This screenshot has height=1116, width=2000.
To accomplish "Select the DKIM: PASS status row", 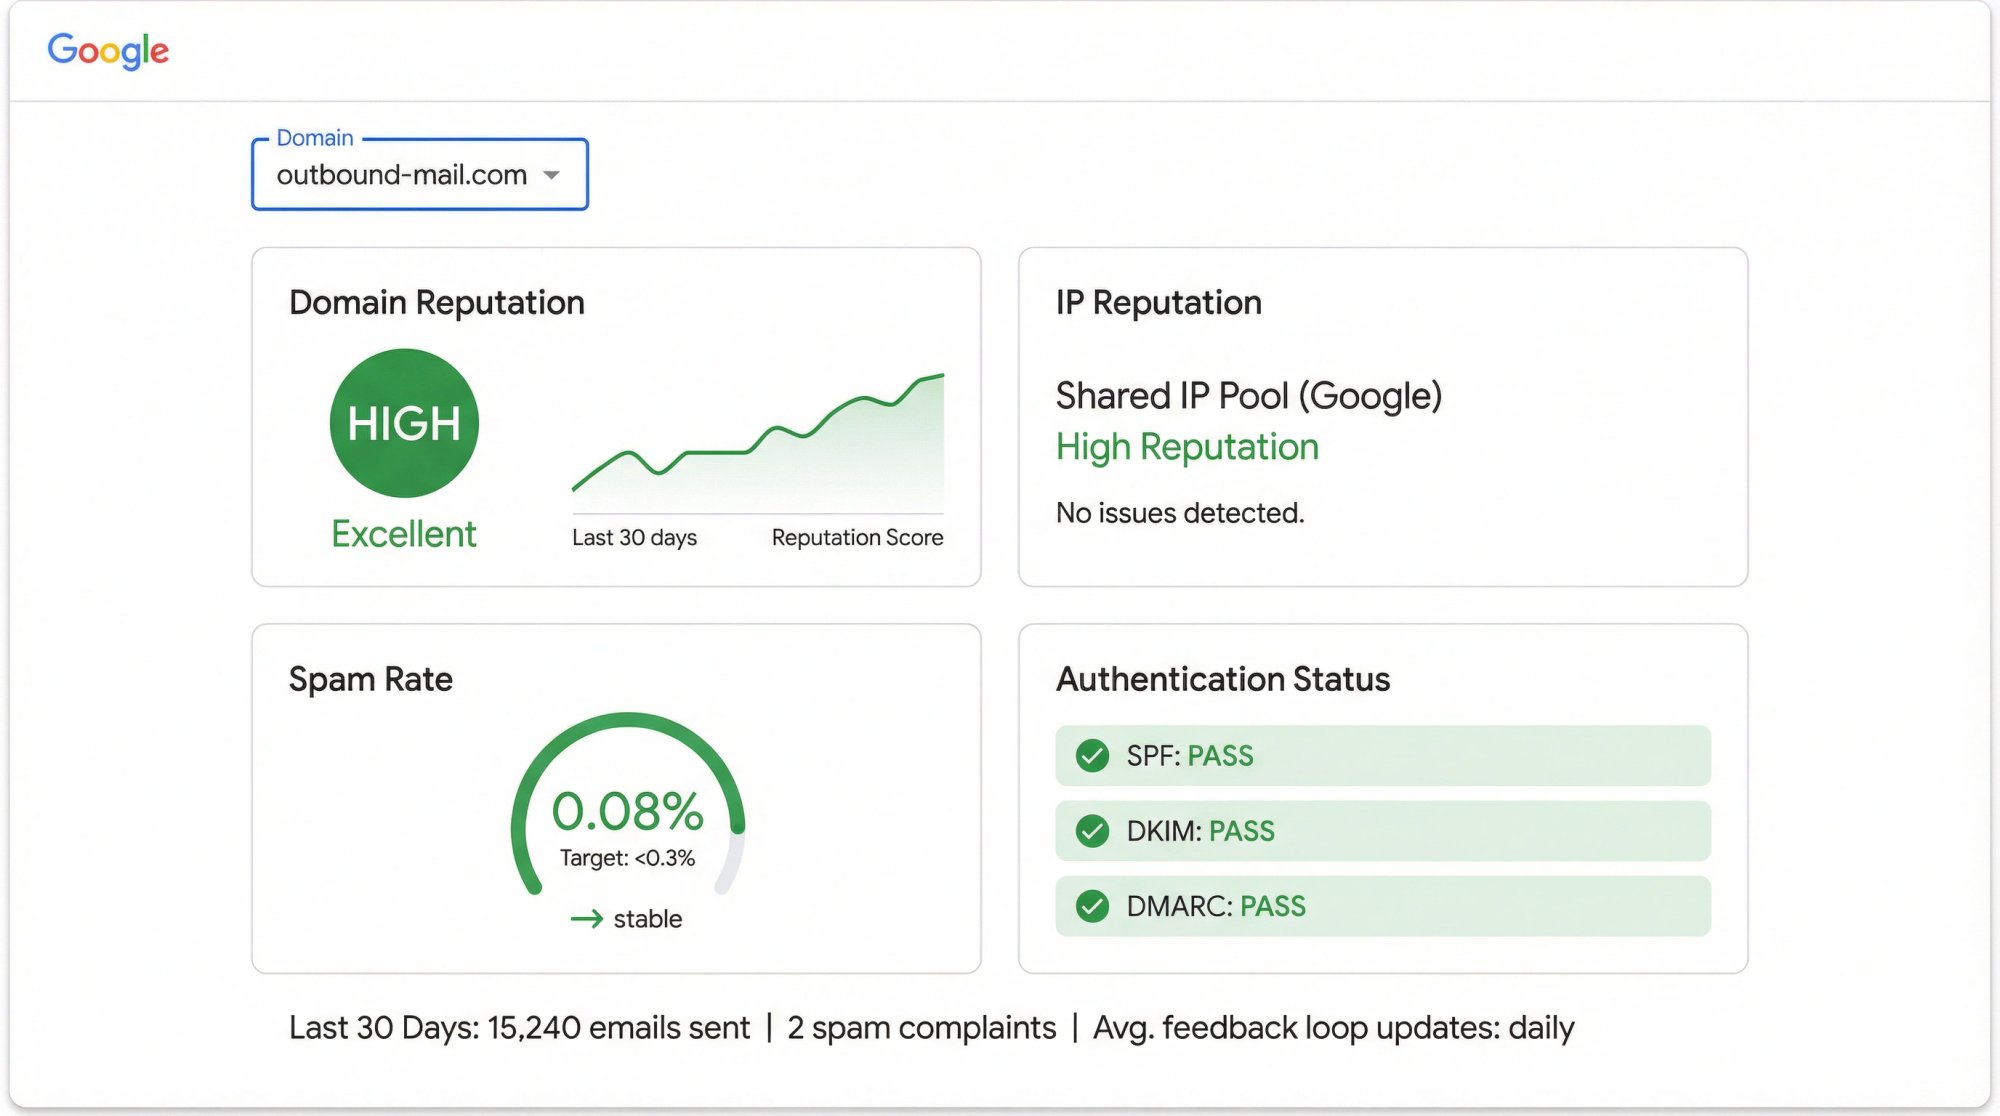I will pyautogui.click(x=1383, y=830).
